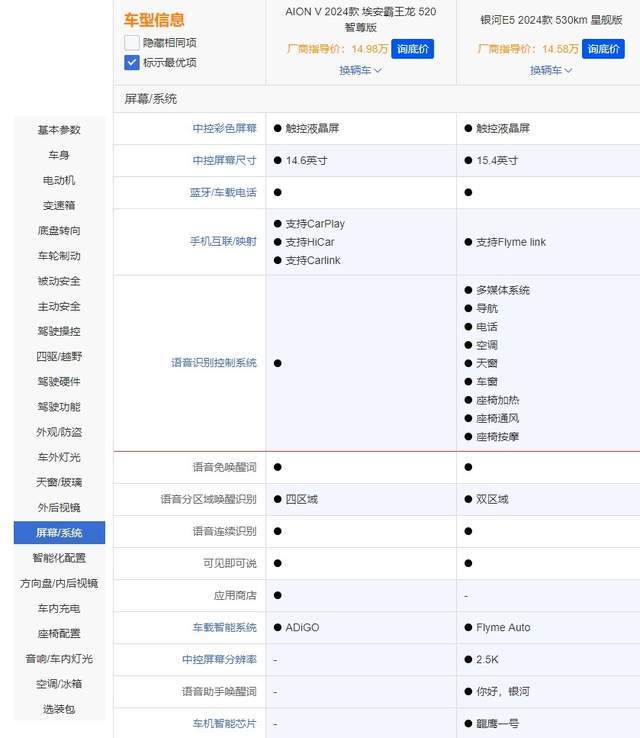The image size is (640, 738).
Task: Click 14.6英寸 screen size value
Action: (x=306, y=160)
